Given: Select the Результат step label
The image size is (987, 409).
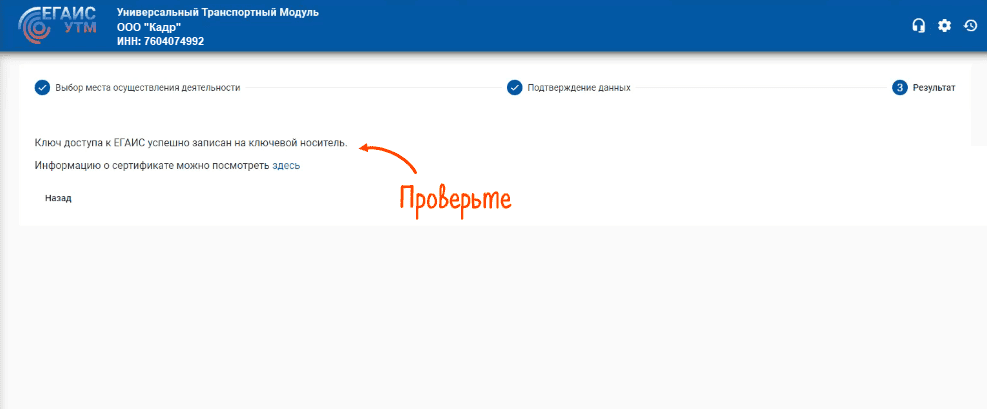Looking at the screenshot, I should pos(933,88).
